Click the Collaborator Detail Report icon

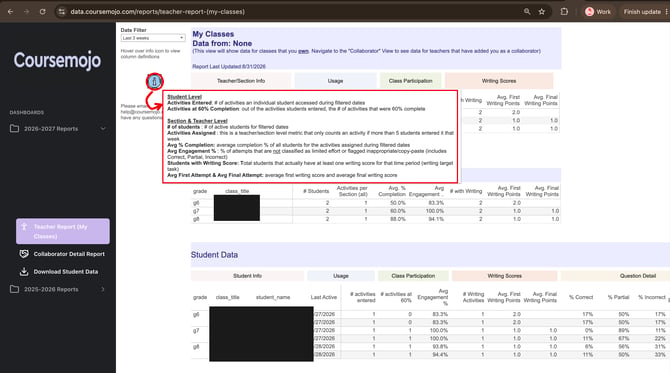point(24,254)
